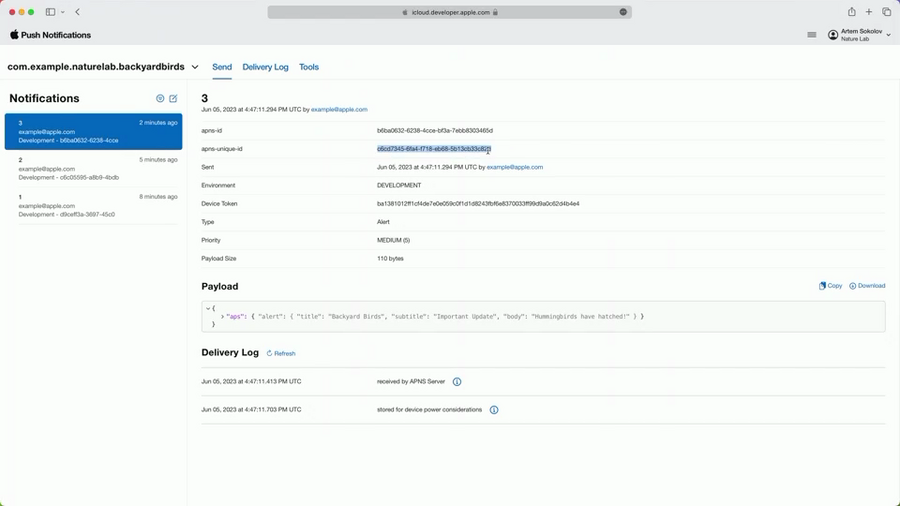The image size is (900, 506).
Task: Select notification 3 in the list
Action: (94, 131)
